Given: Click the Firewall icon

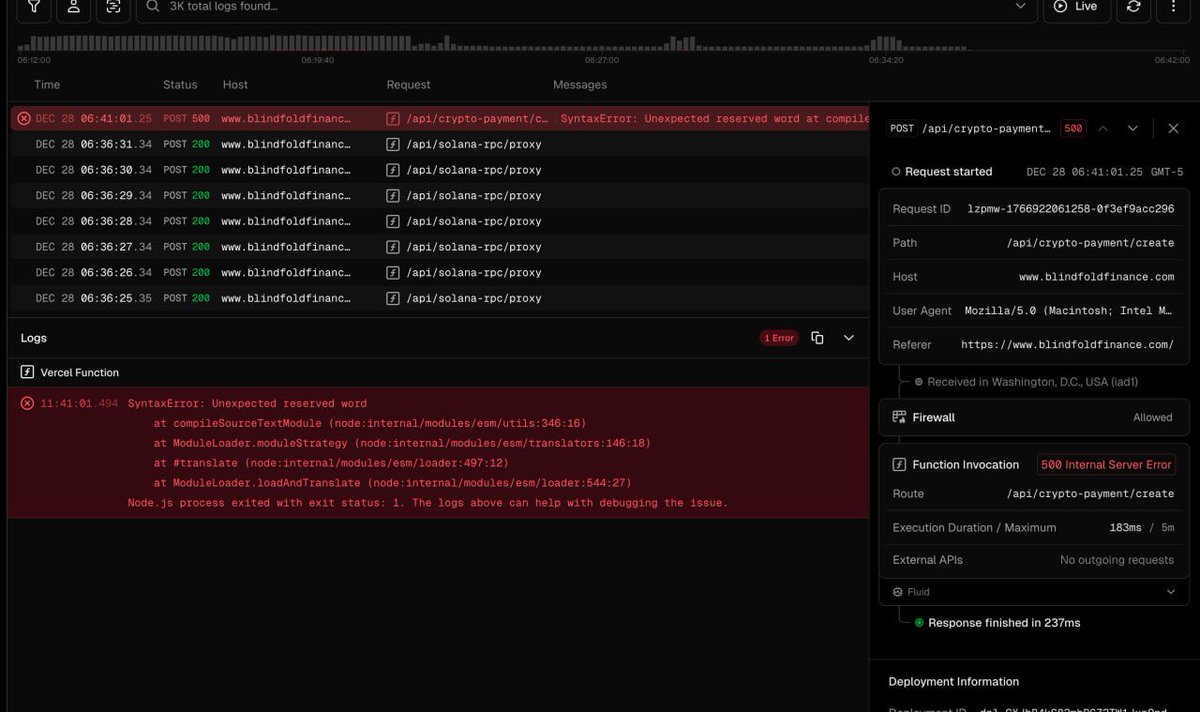Looking at the screenshot, I should pos(899,417).
